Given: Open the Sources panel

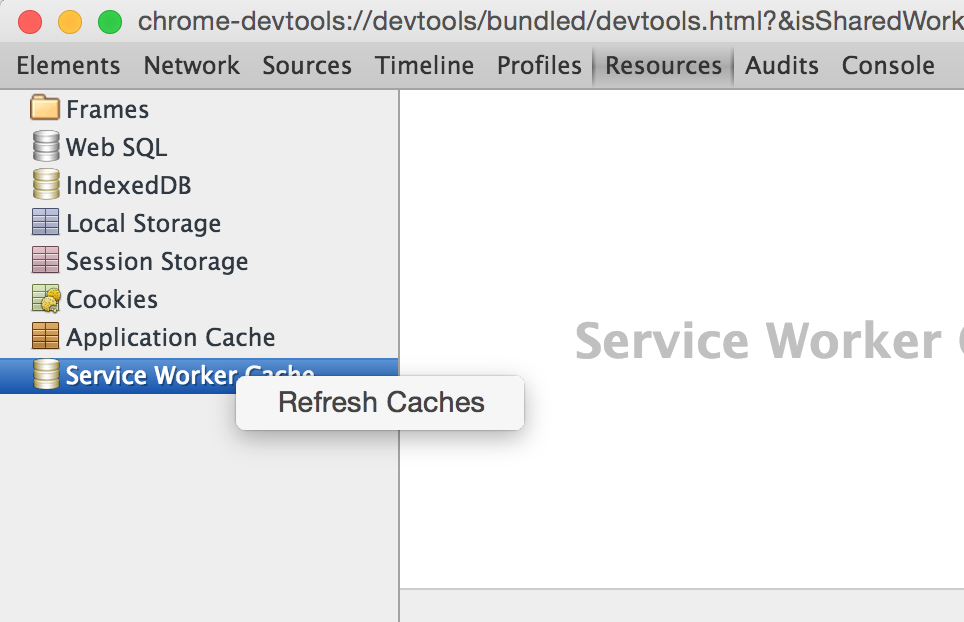Looking at the screenshot, I should [x=306, y=65].
